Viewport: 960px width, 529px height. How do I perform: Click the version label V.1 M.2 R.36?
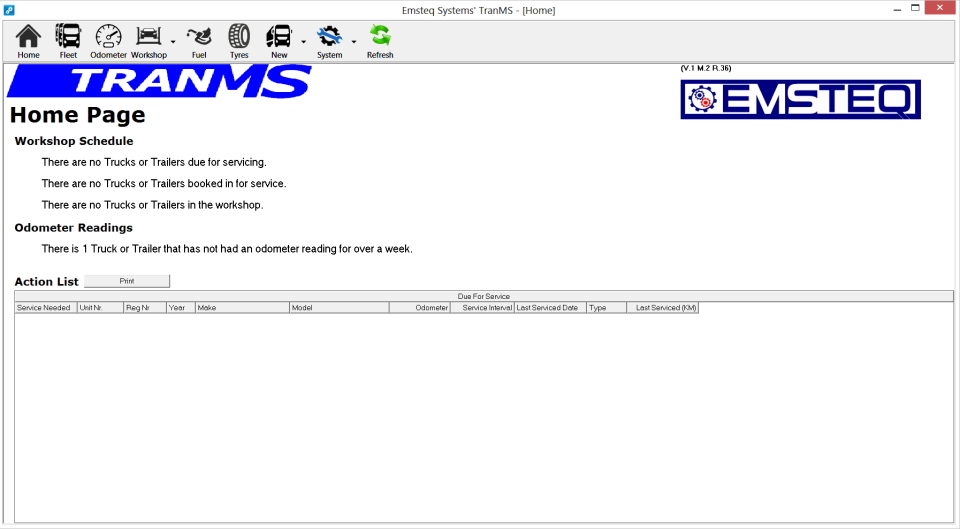coord(706,68)
